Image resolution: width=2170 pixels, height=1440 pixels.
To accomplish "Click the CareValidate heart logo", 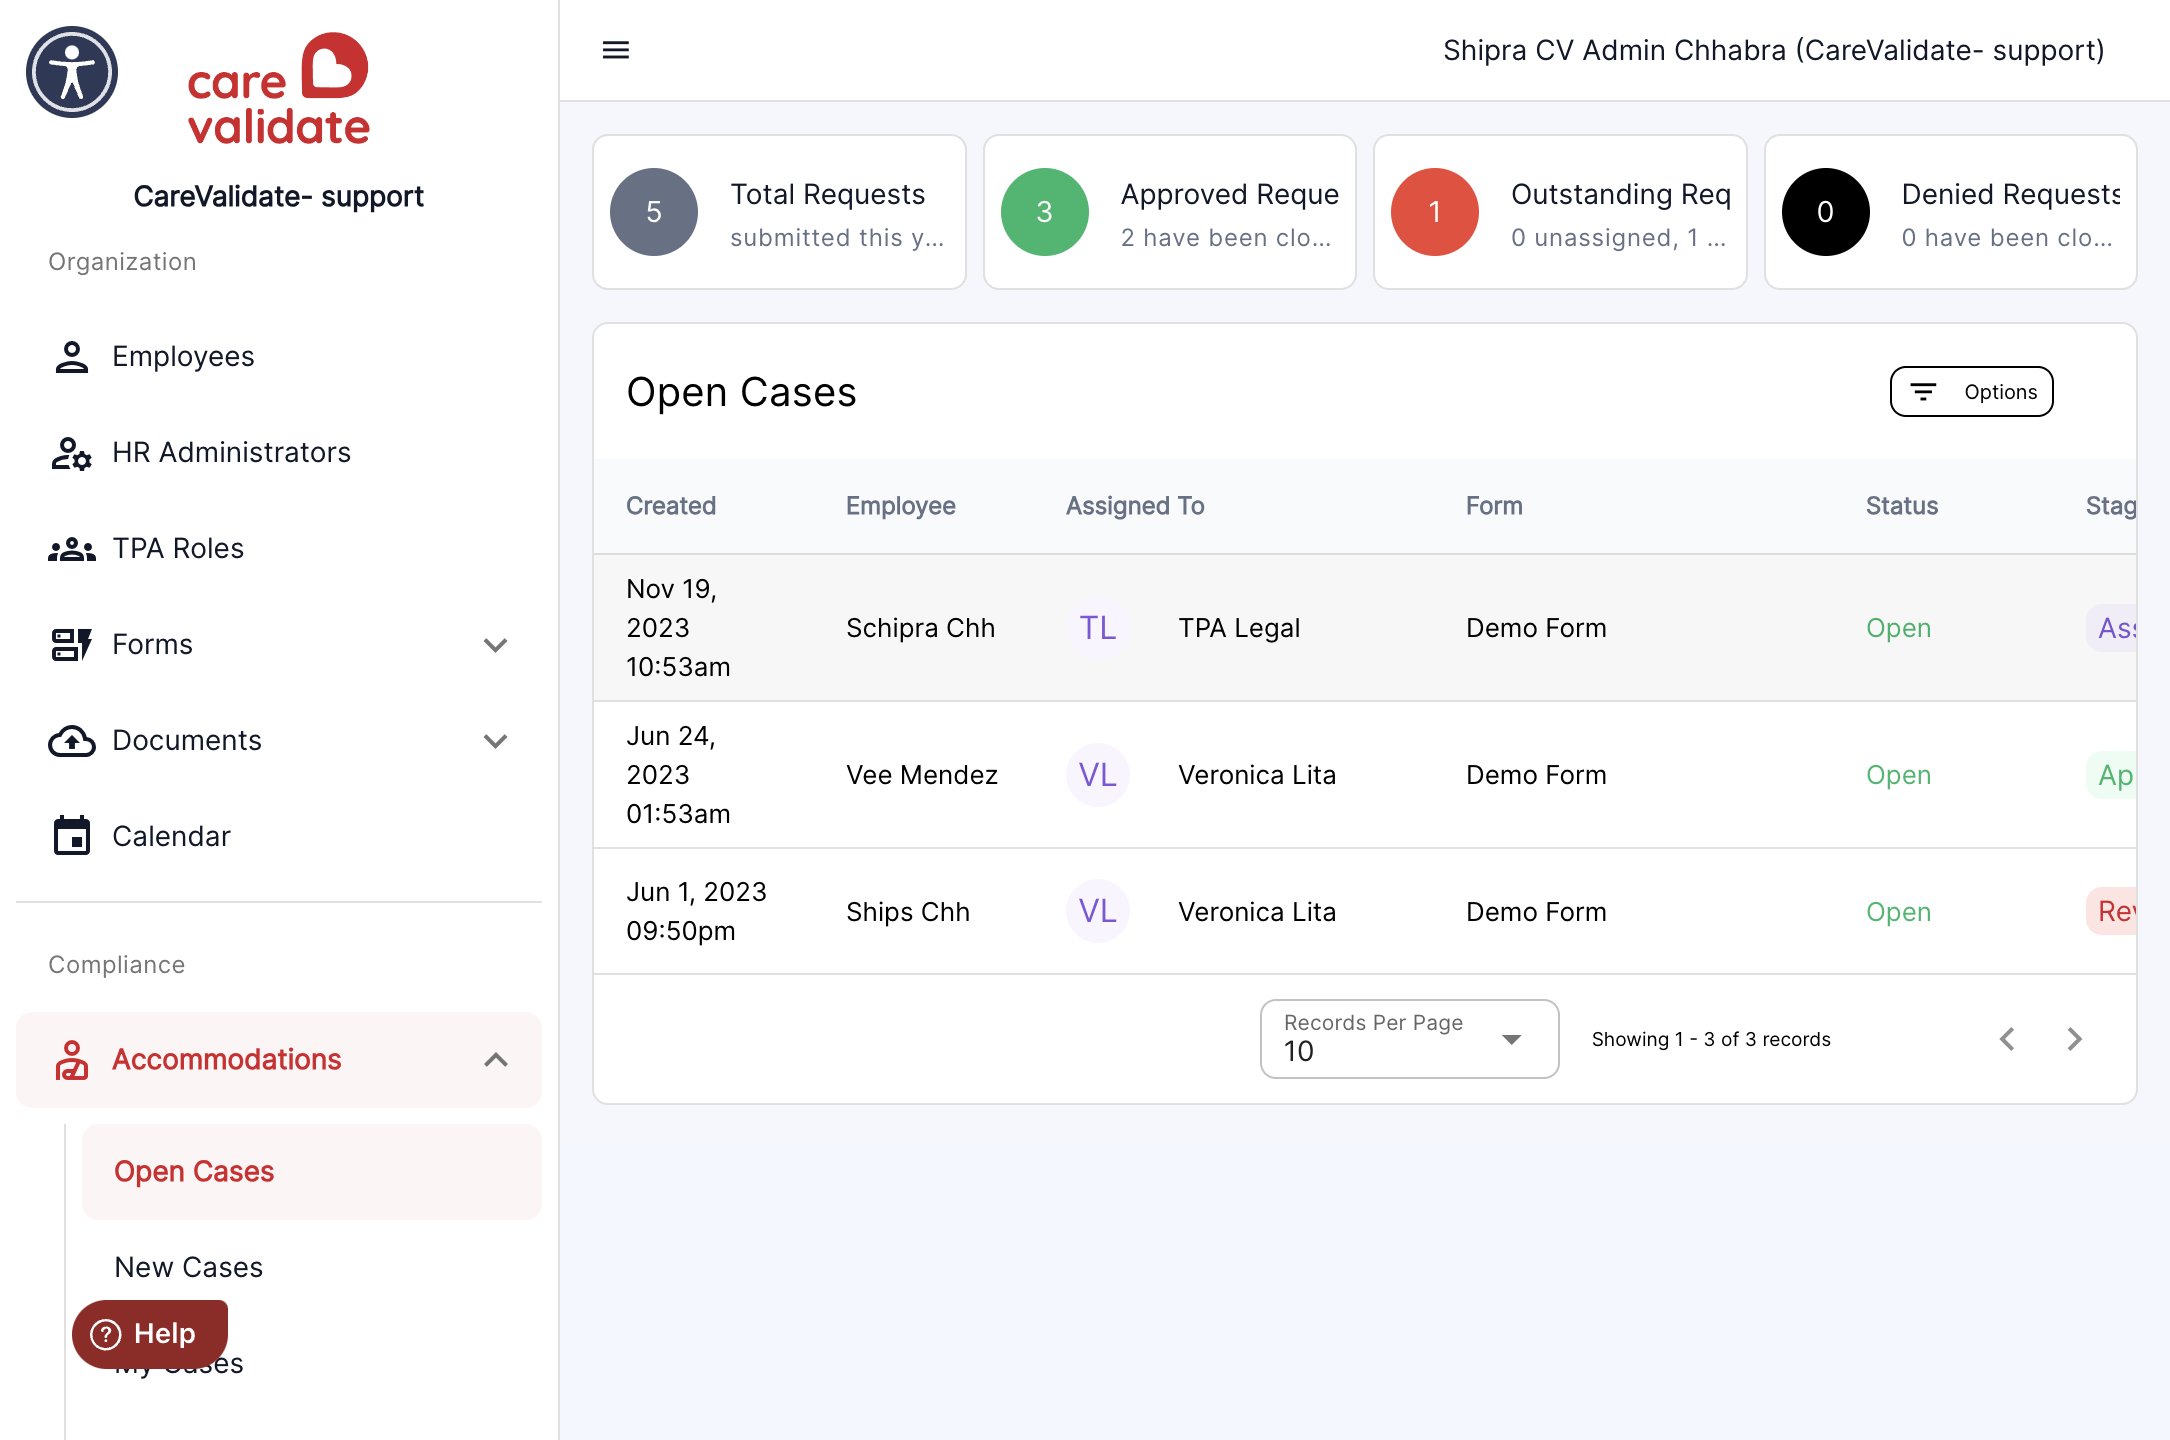I will click(278, 90).
